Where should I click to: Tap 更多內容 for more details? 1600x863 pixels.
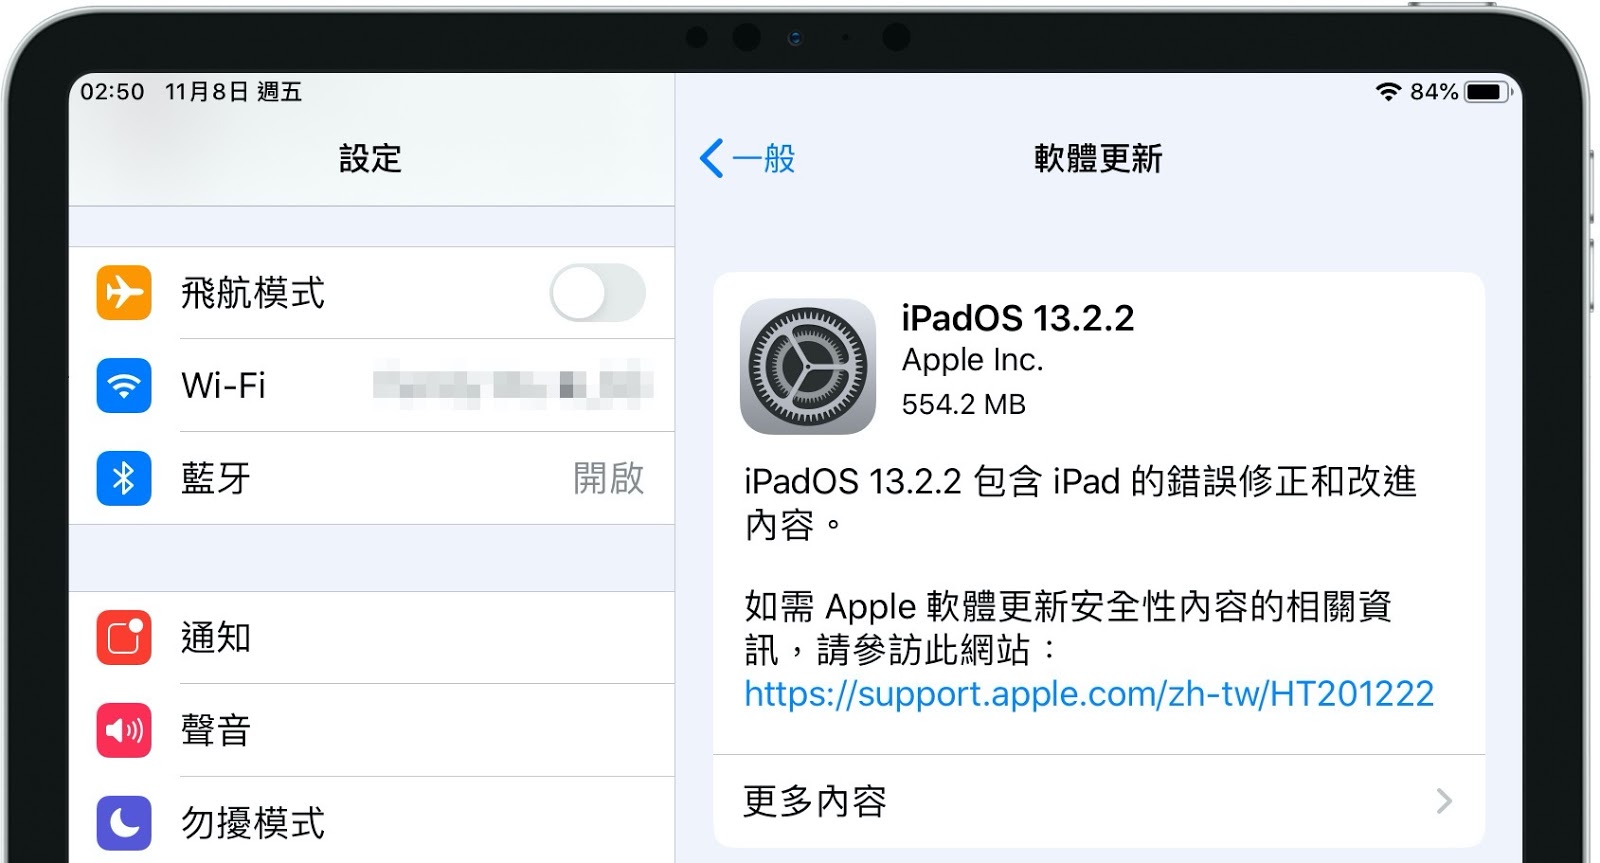[x=1099, y=801]
